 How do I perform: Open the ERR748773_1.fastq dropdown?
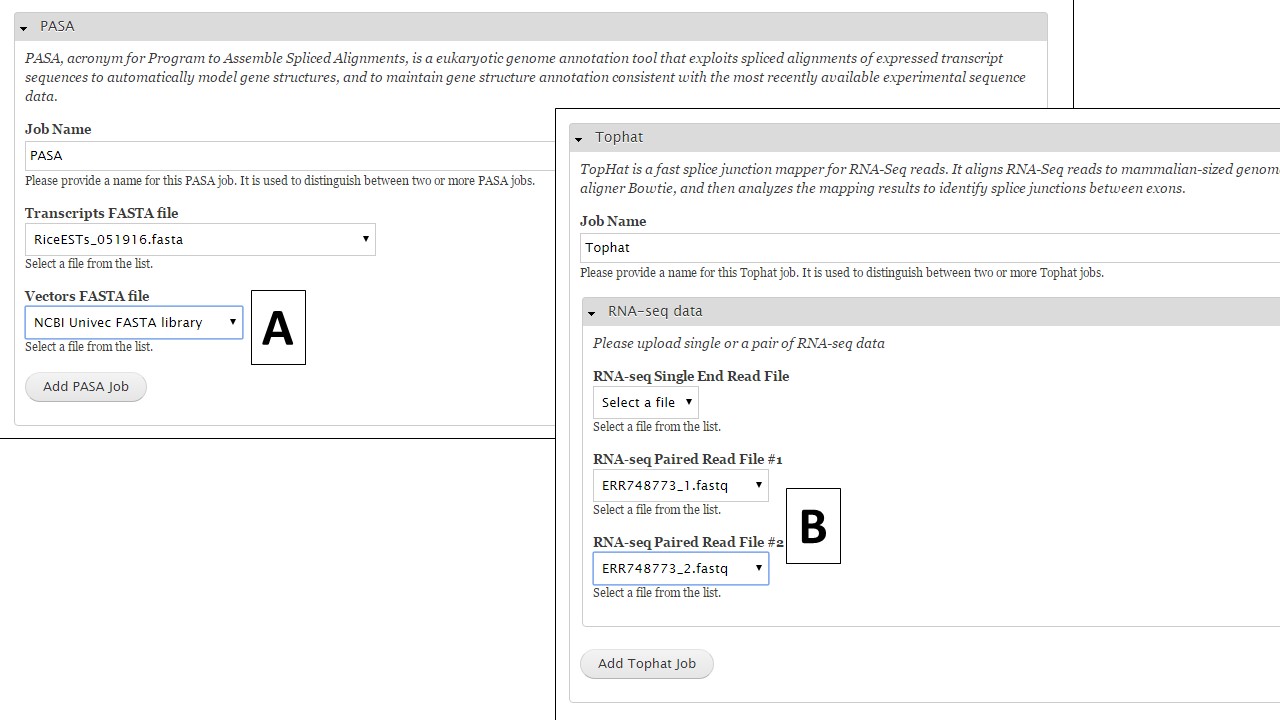pos(681,486)
